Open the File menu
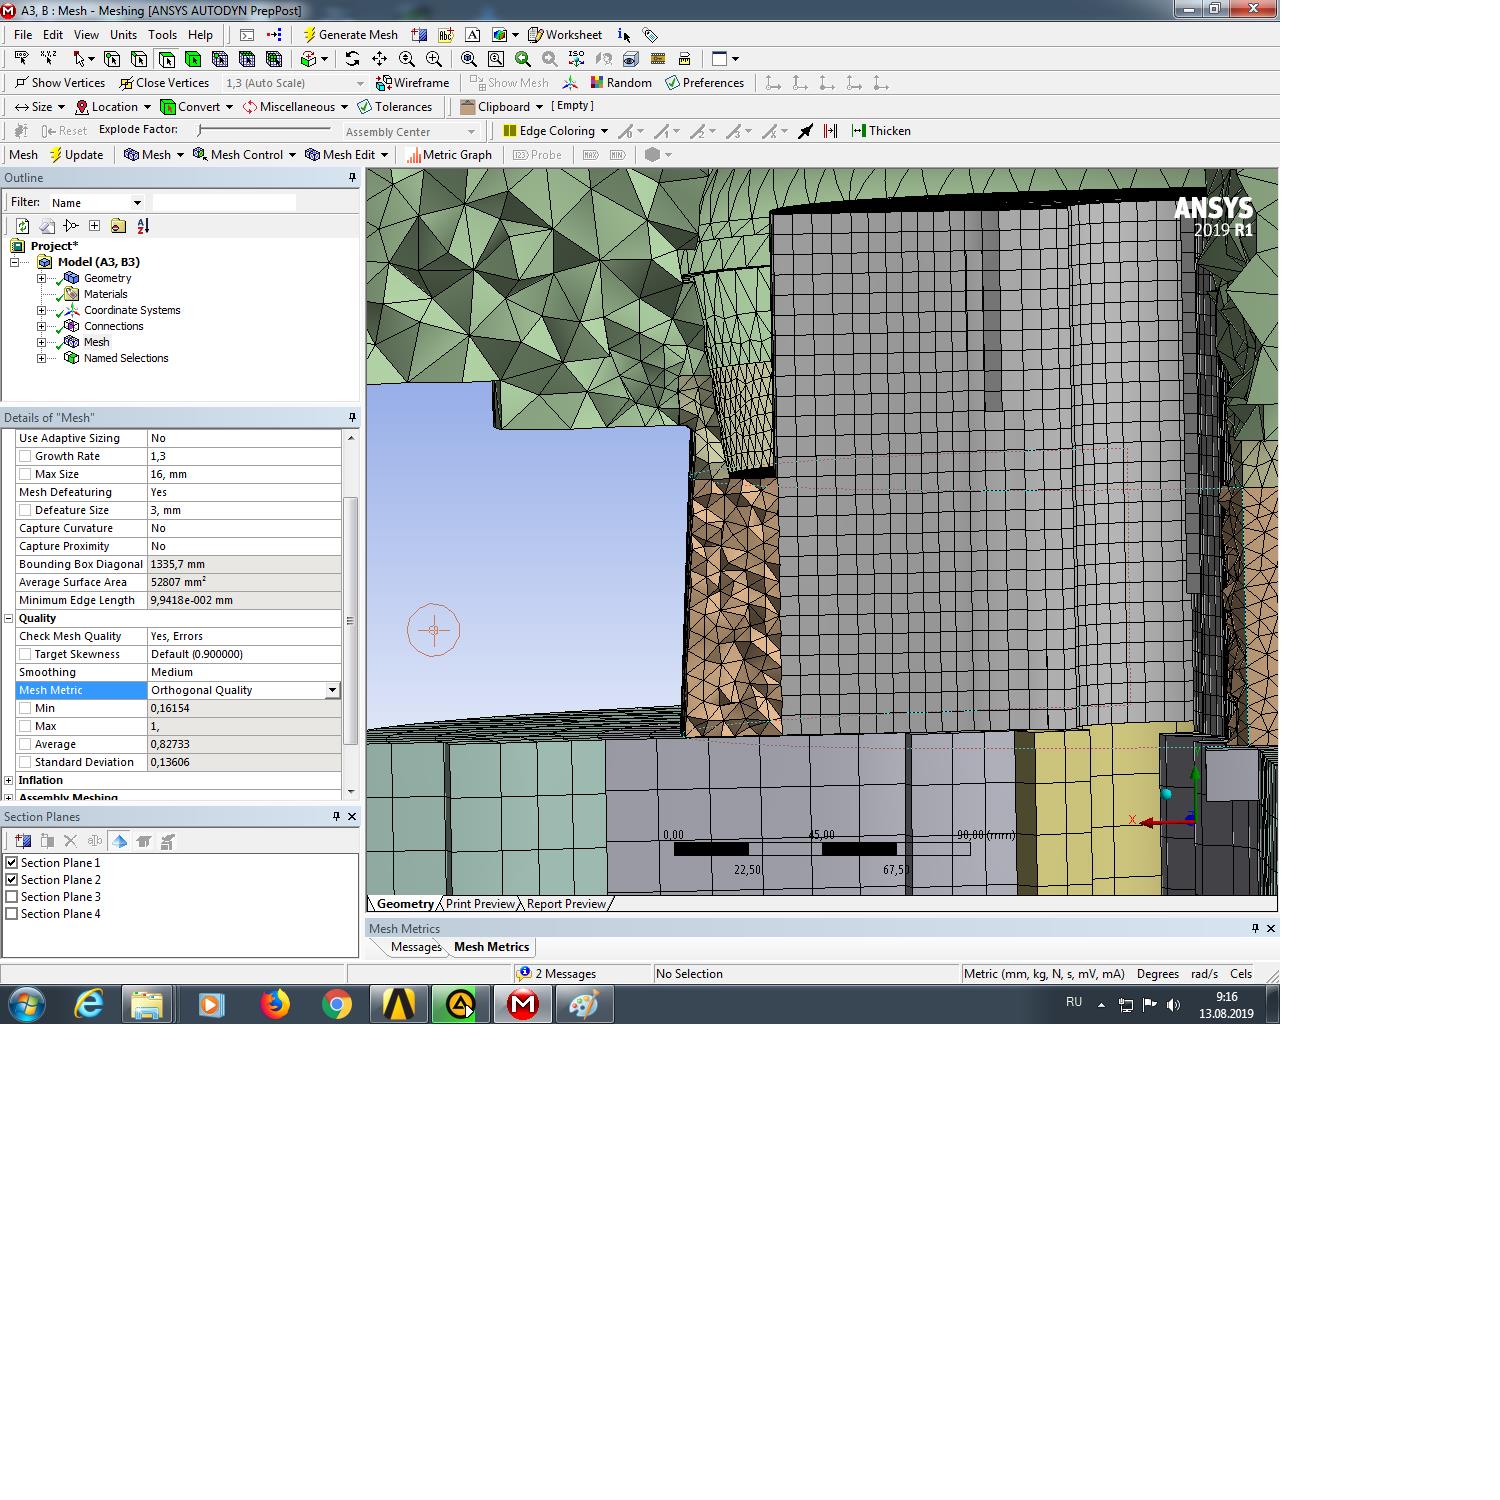The width and height of the screenshot is (1500, 1500). click(23, 35)
